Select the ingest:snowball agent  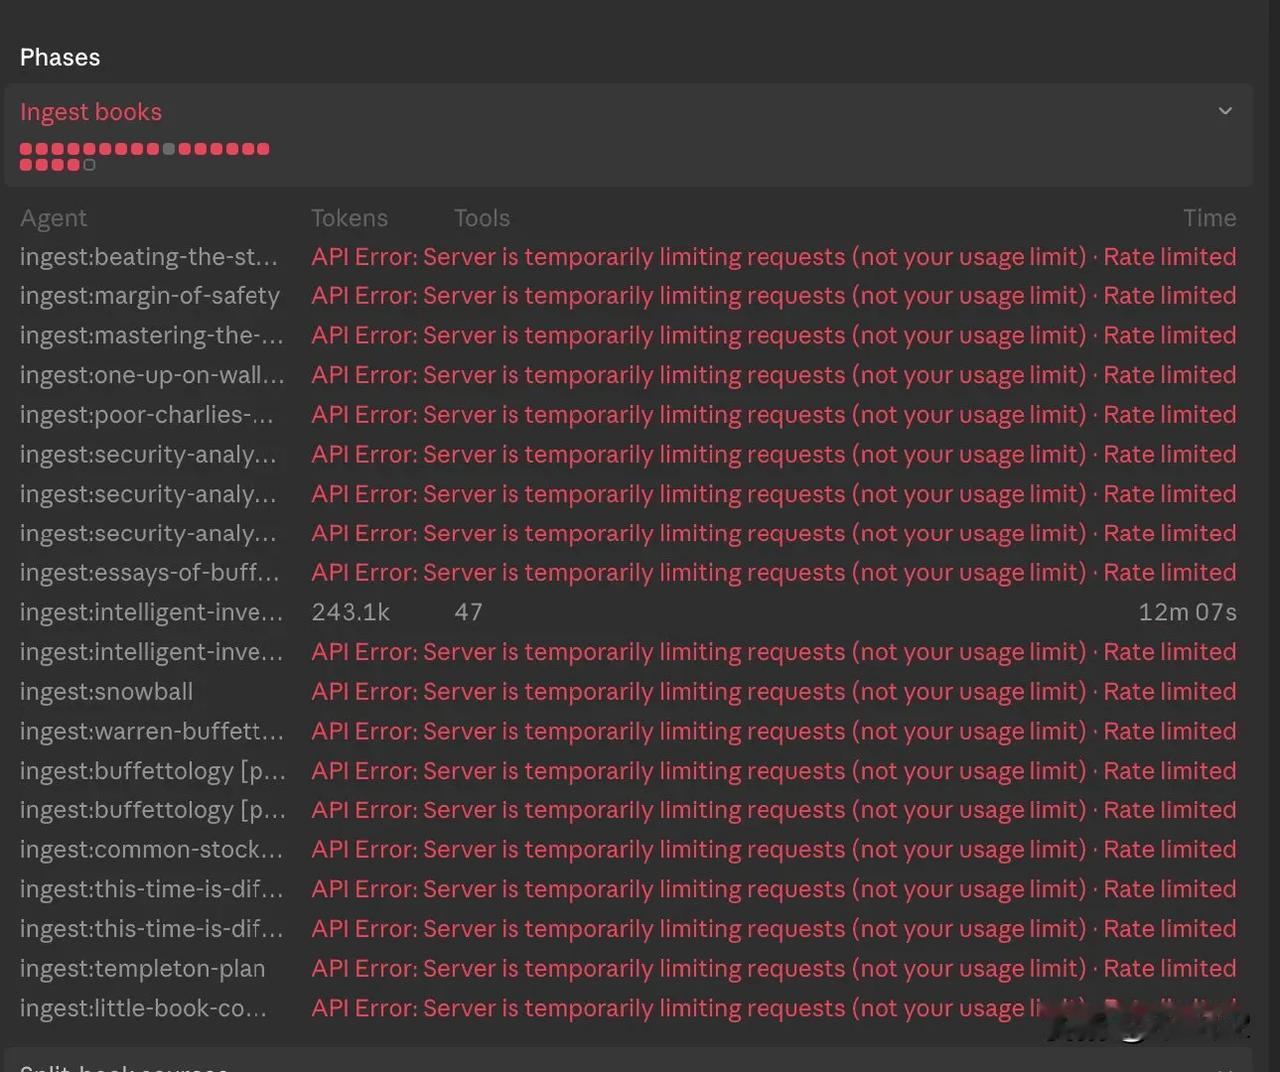(x=107, y=692)
